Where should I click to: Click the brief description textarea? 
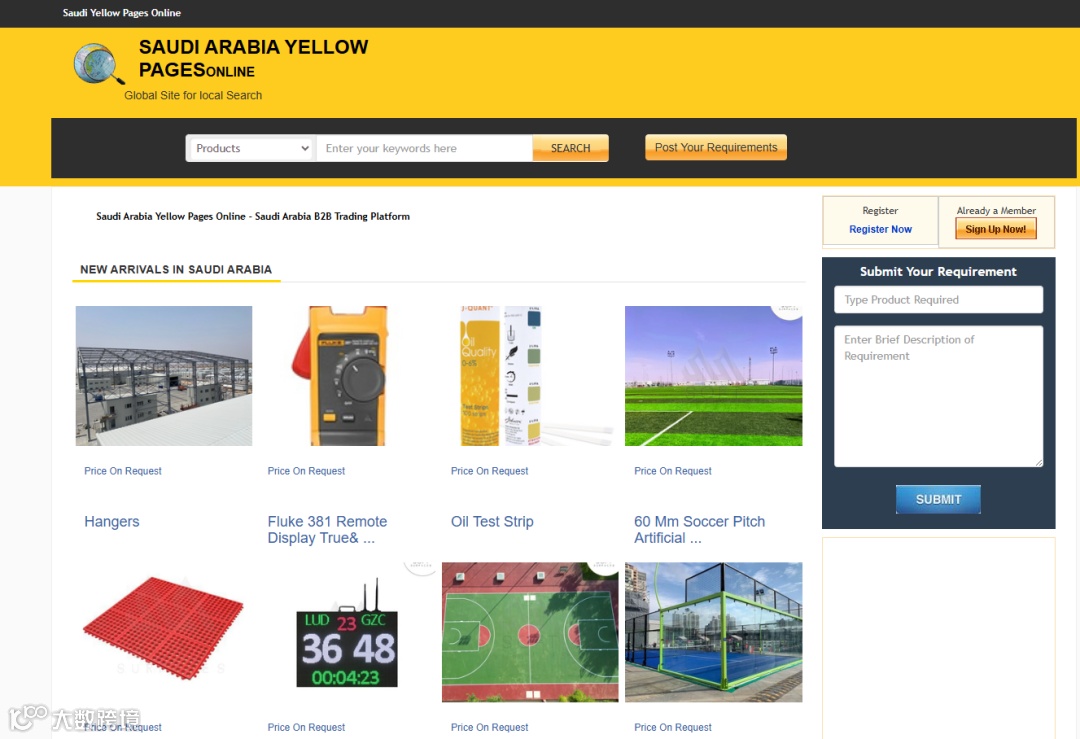[x=938, y=396]
